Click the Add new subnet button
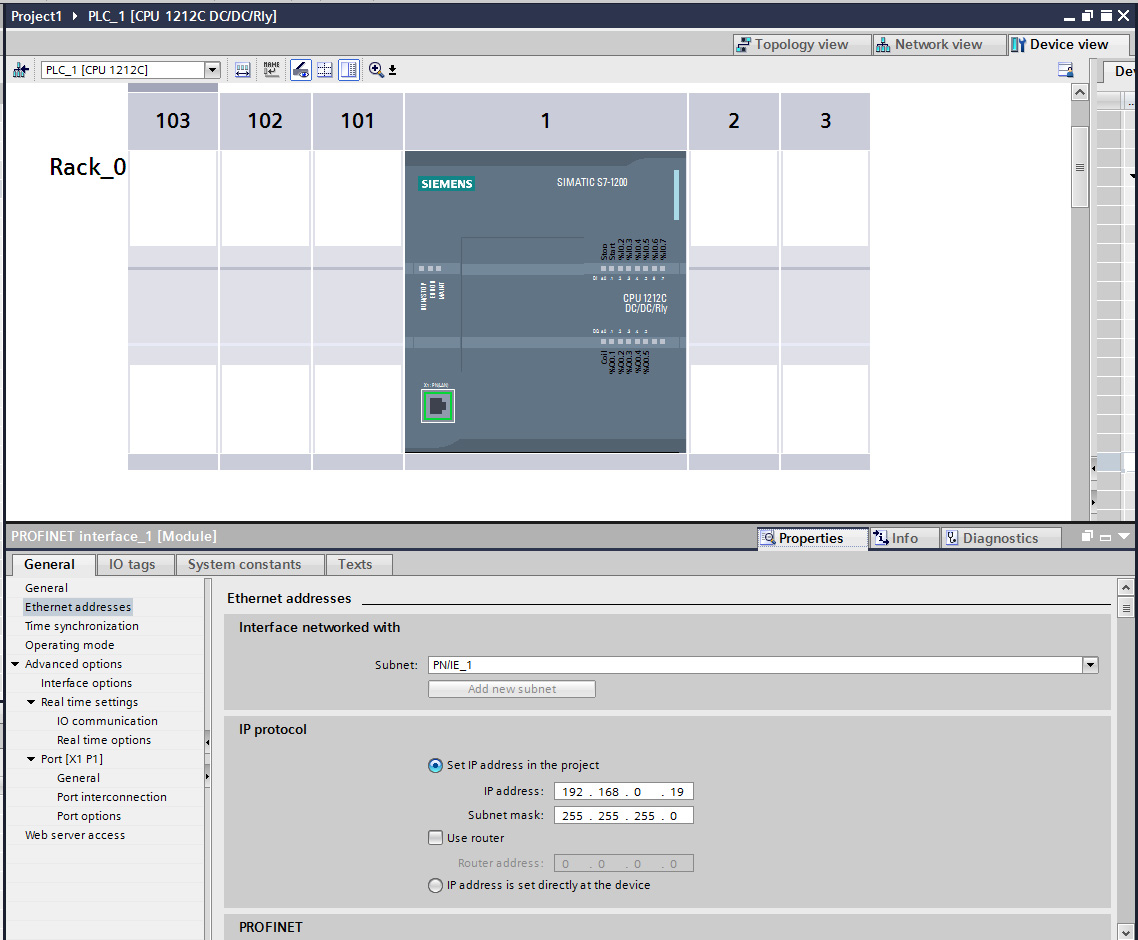Viewport: 1138px width, 940px height. click(511, 689)
